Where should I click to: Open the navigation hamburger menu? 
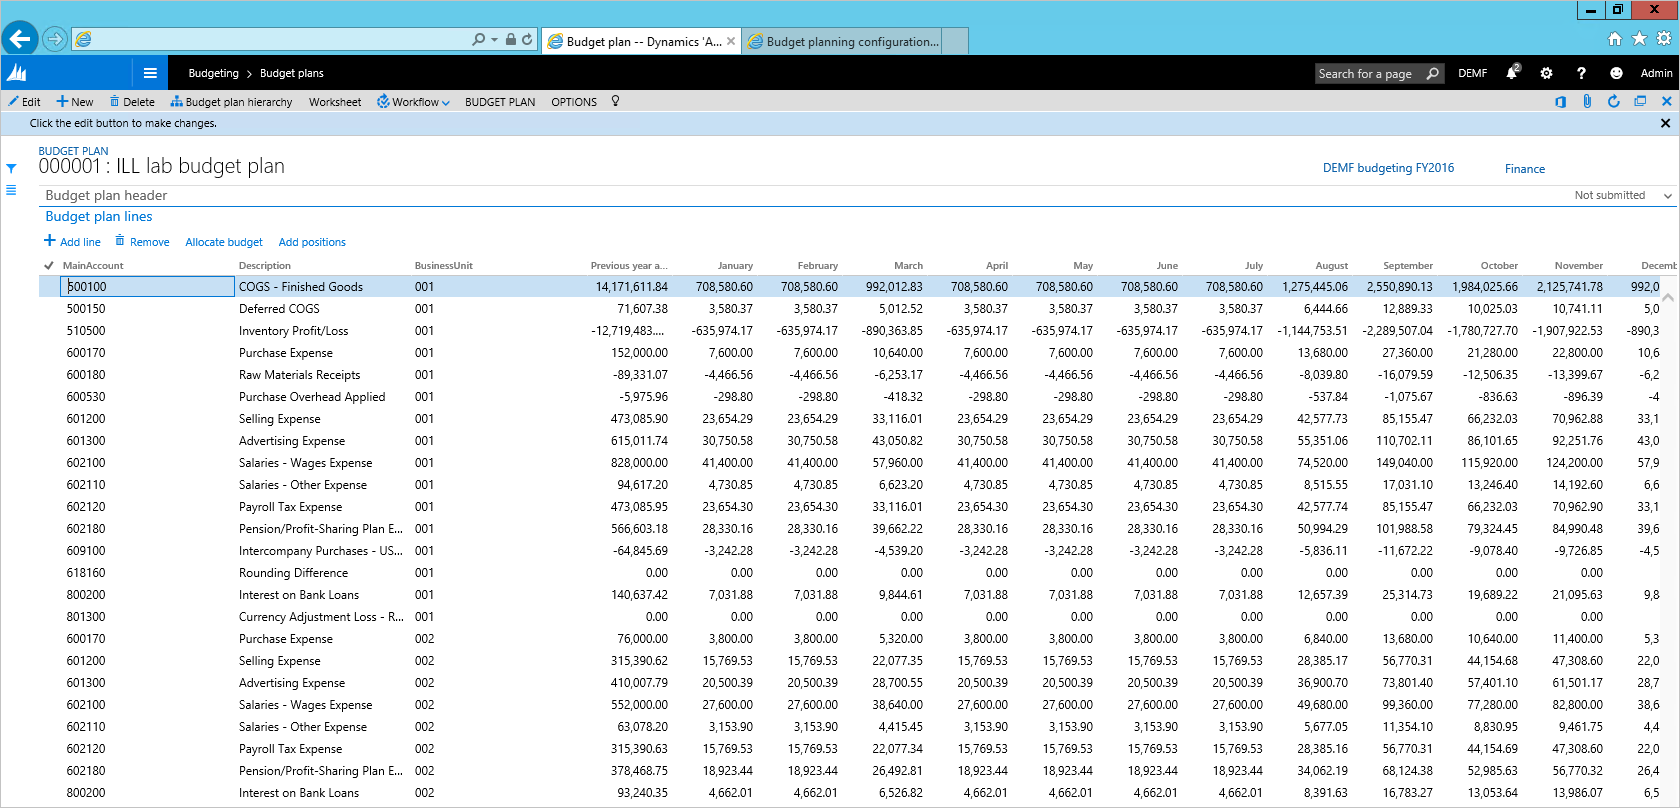coord(150,73)
